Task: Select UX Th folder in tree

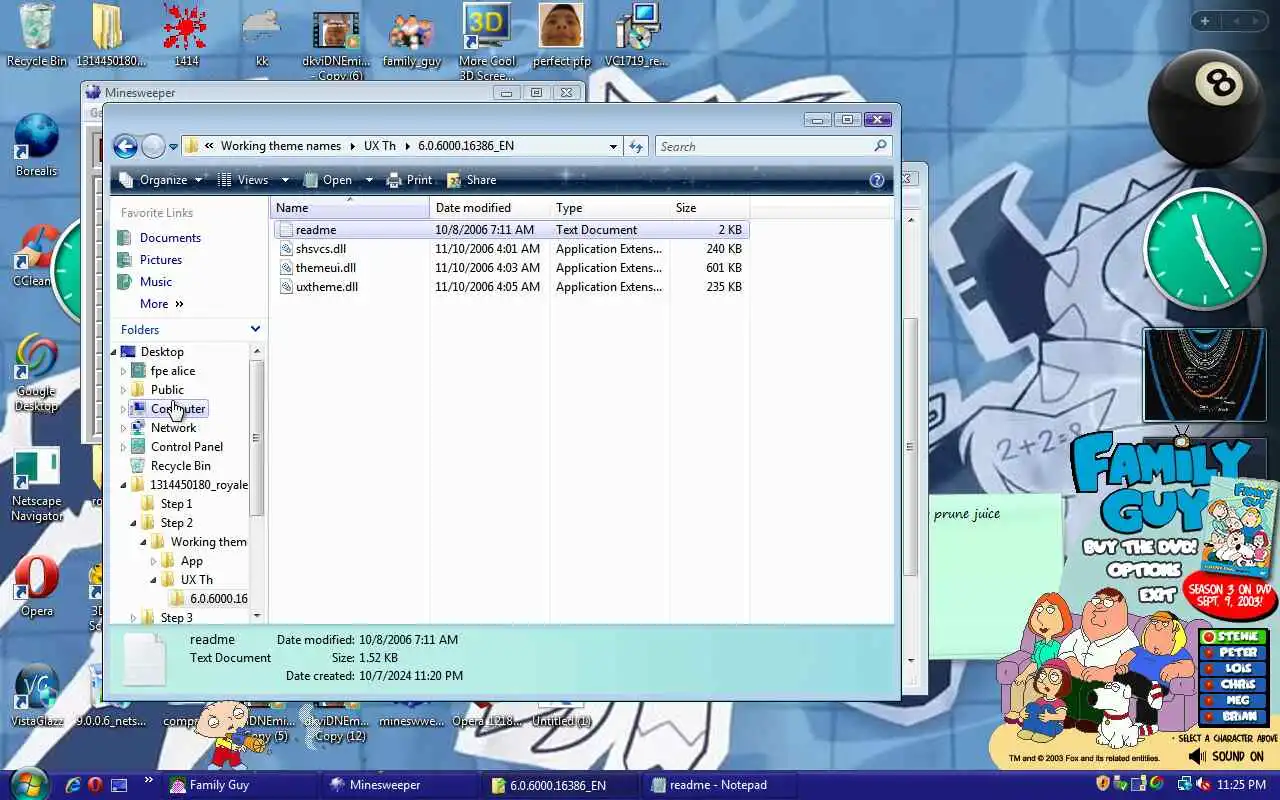Action: tap(196, 580)
